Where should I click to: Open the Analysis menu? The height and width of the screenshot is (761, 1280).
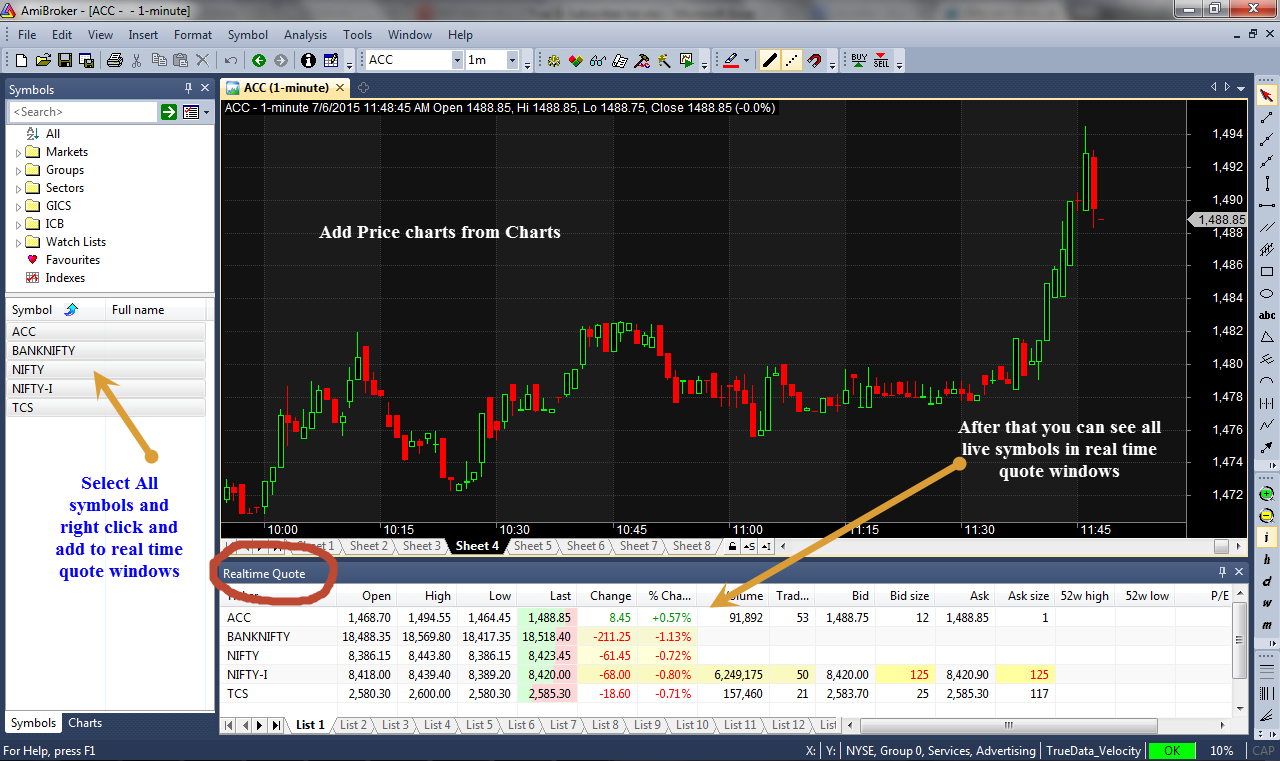pyautogui.click(x=305, y=34)
